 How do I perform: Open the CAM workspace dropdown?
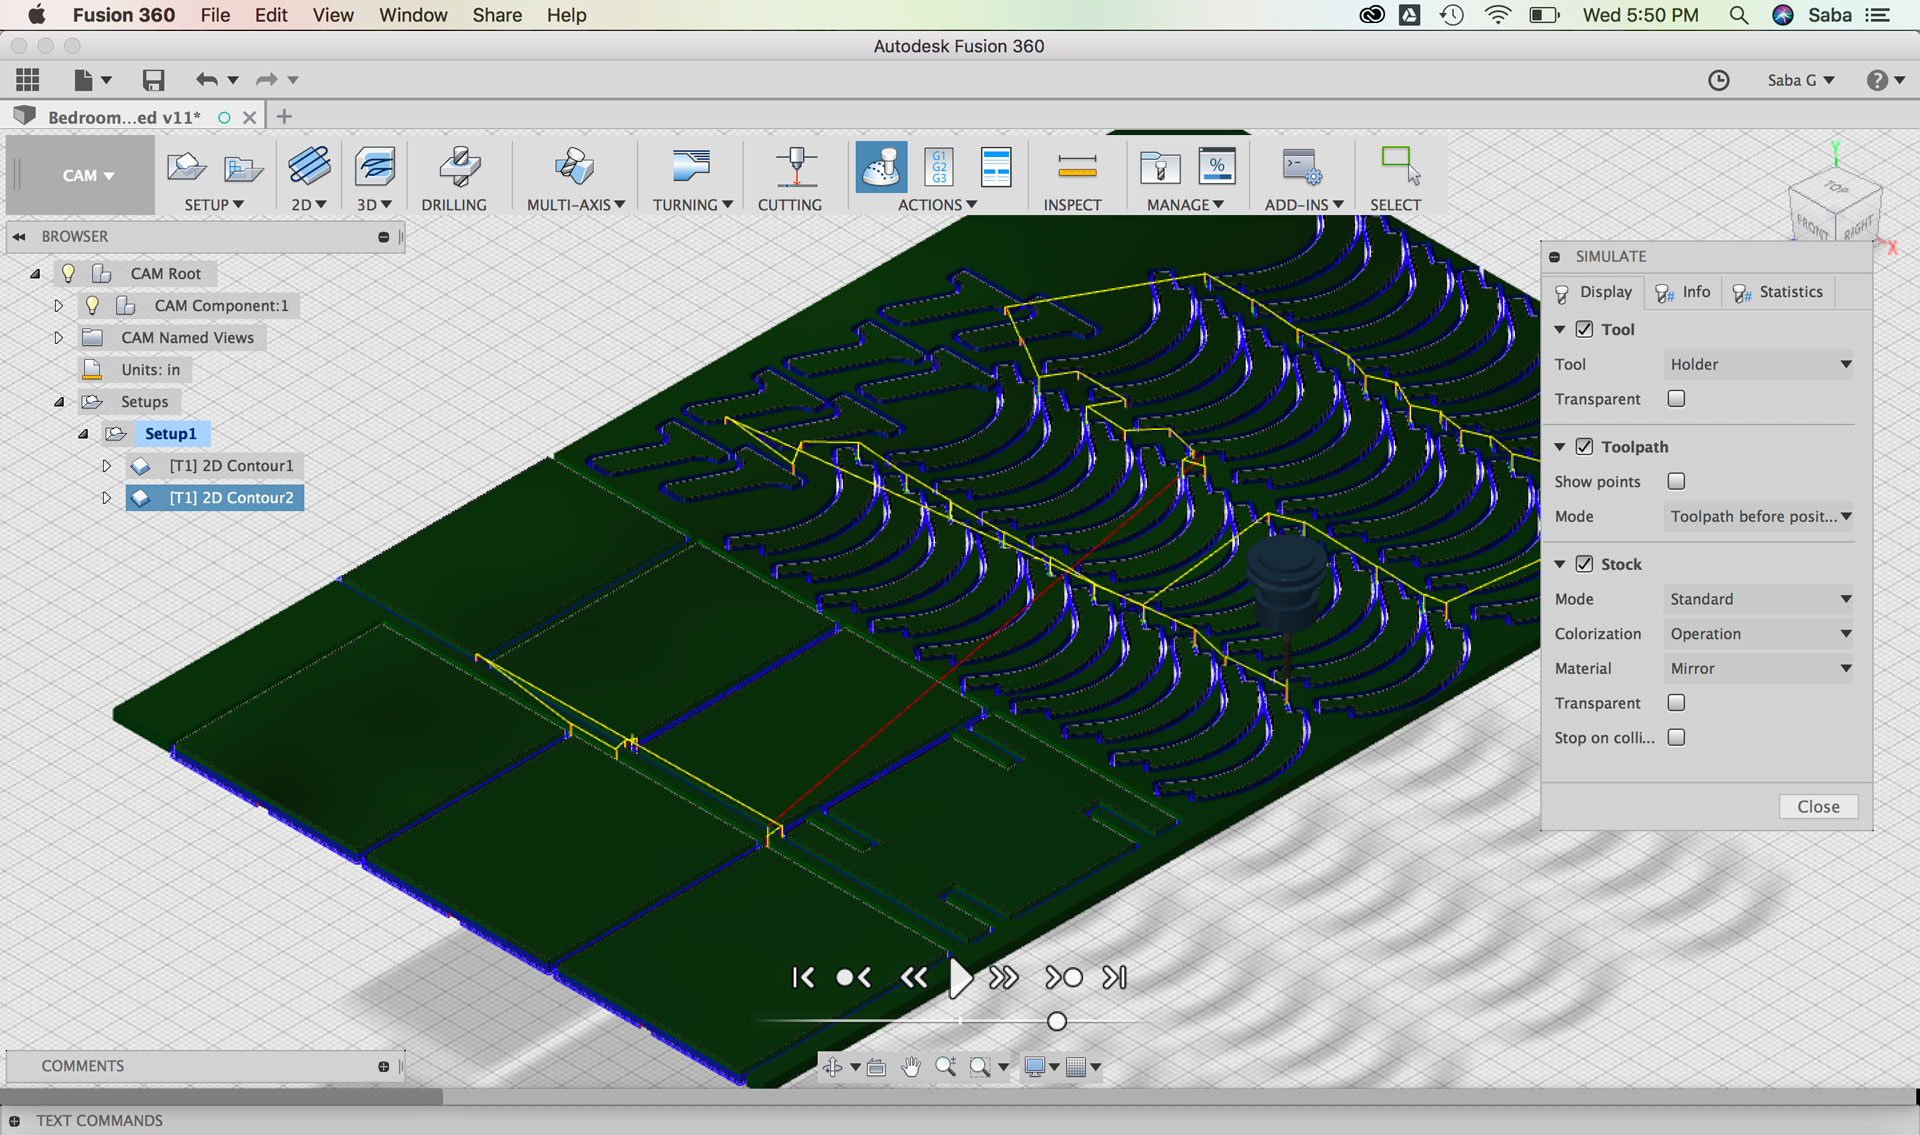(88, 175)
